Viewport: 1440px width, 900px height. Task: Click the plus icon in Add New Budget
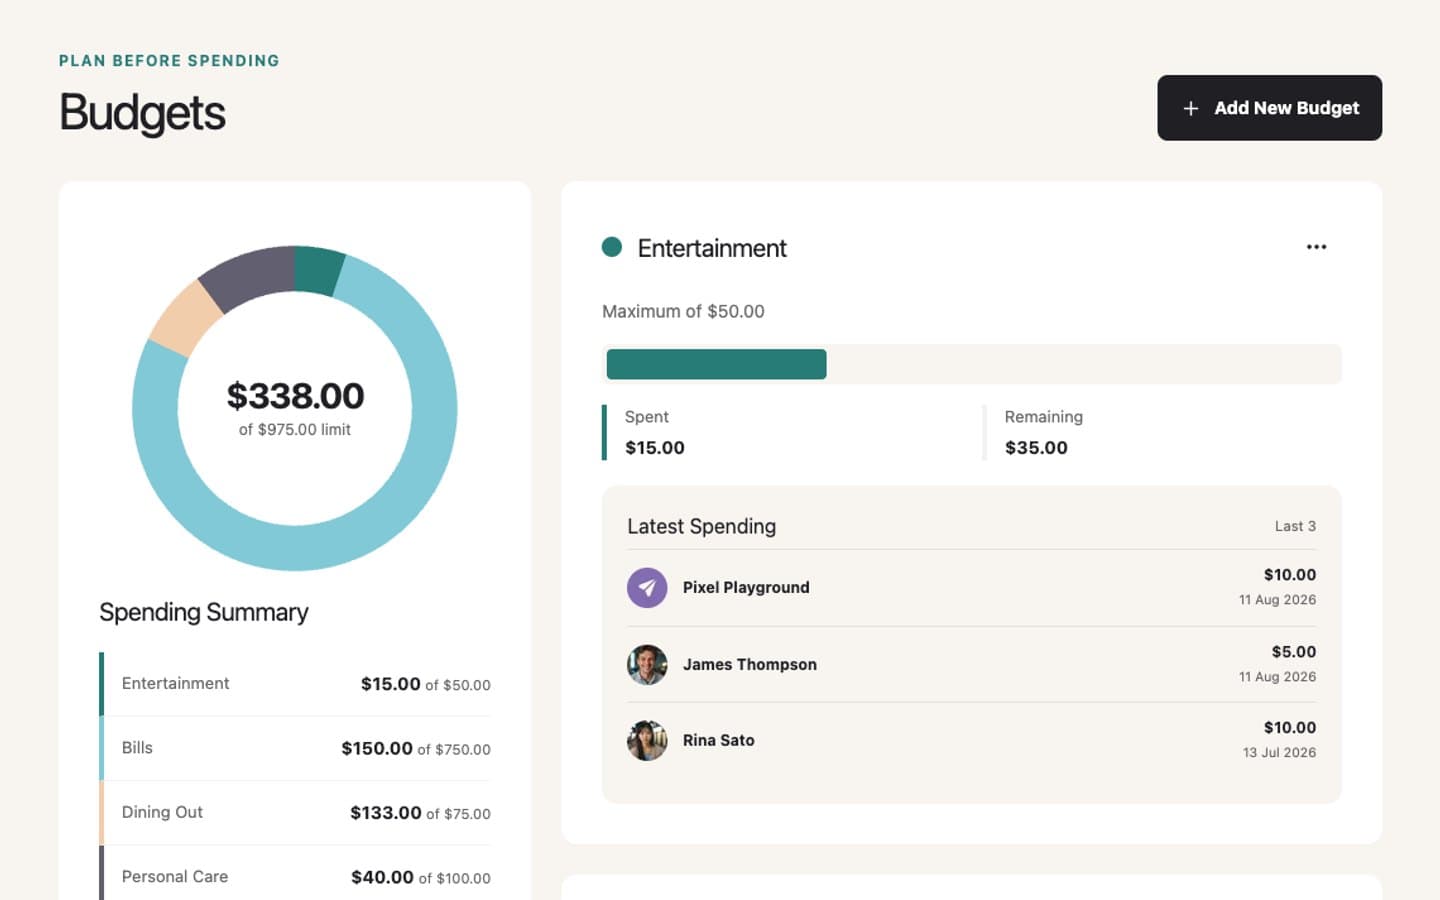click(1190, 108)
